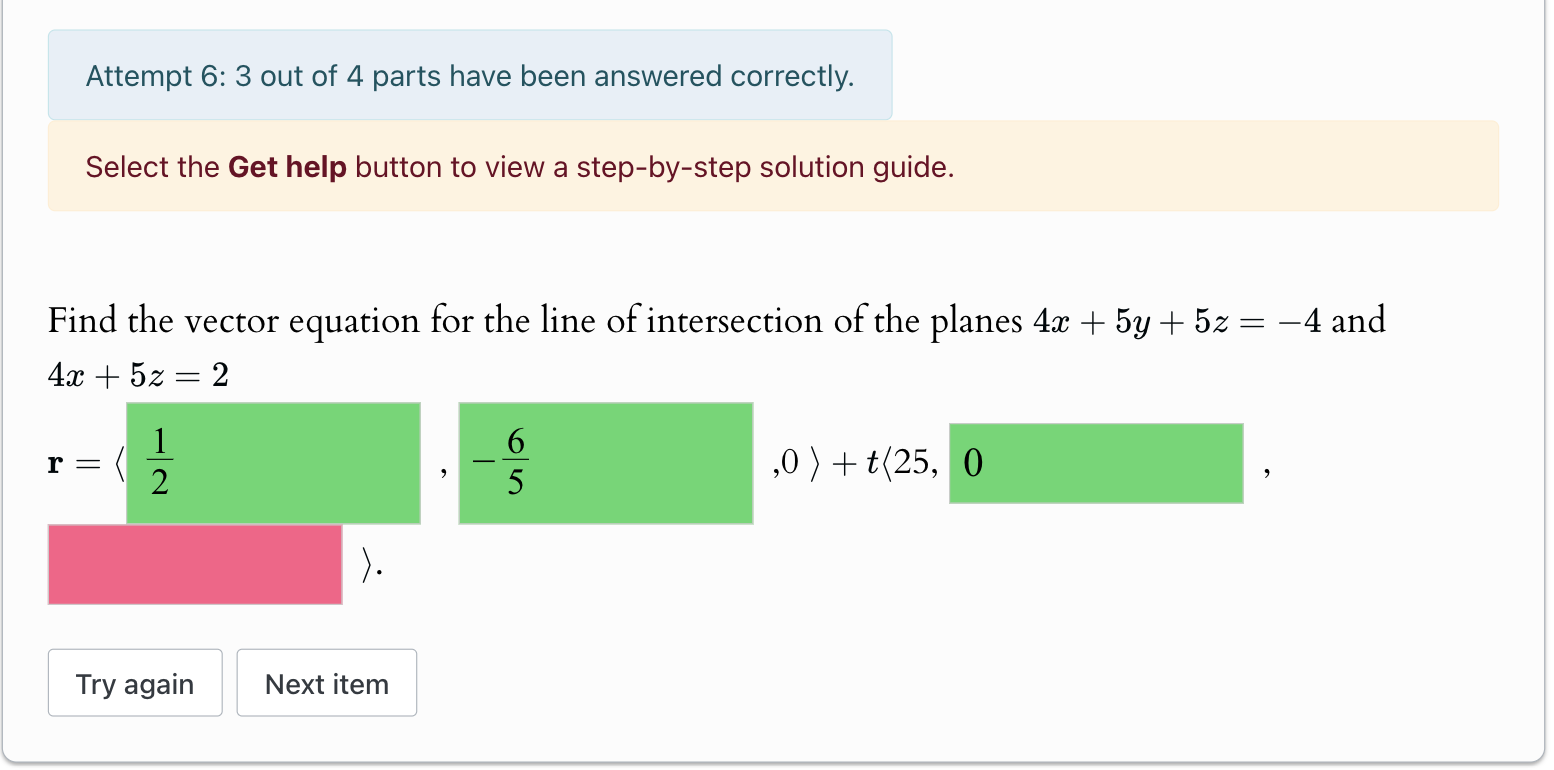Click the Try again button
Screen dimensions: 1554x770
coord(134,683)
